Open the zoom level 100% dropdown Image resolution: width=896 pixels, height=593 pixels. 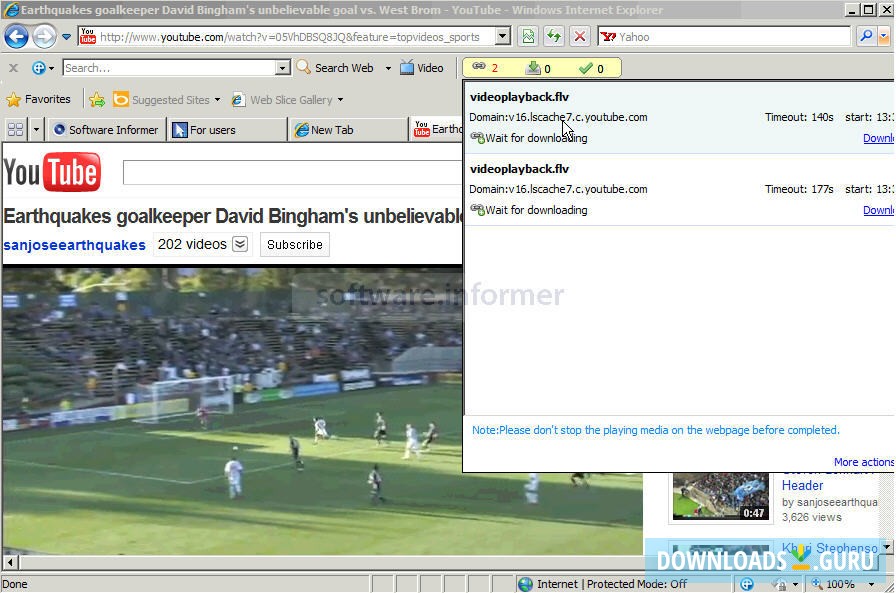871,584
